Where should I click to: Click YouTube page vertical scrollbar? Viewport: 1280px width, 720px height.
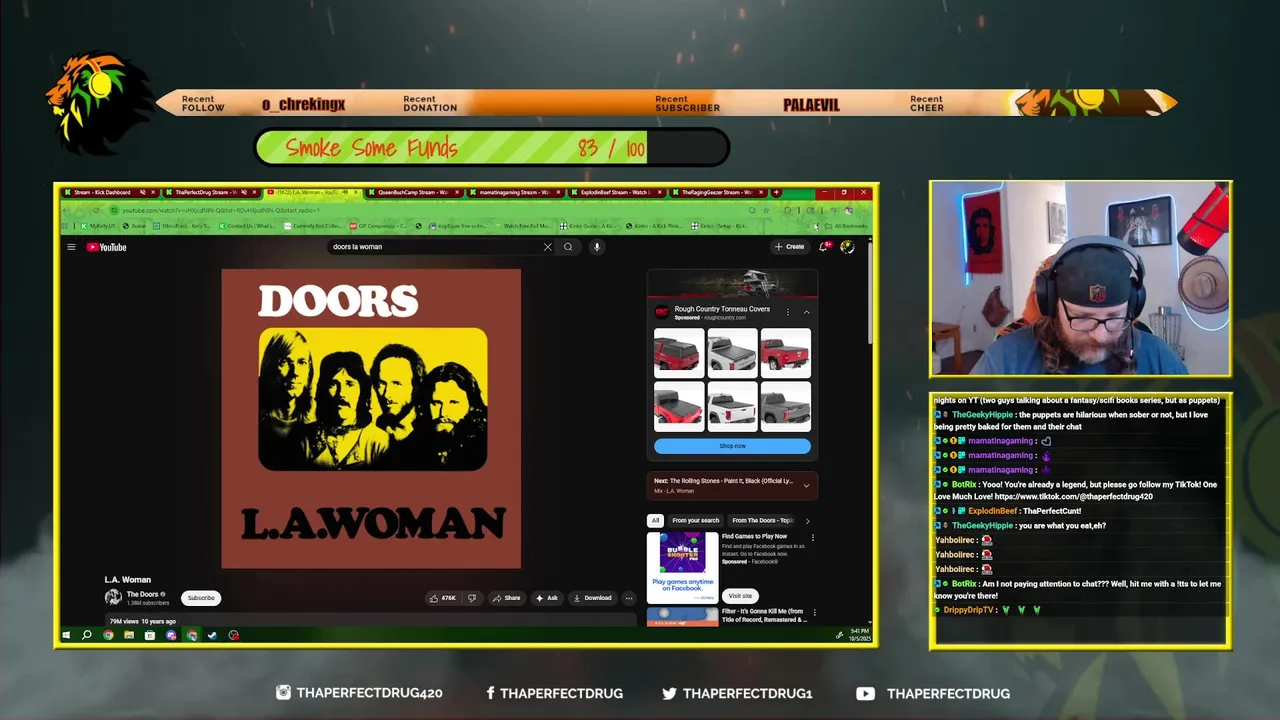870,295
